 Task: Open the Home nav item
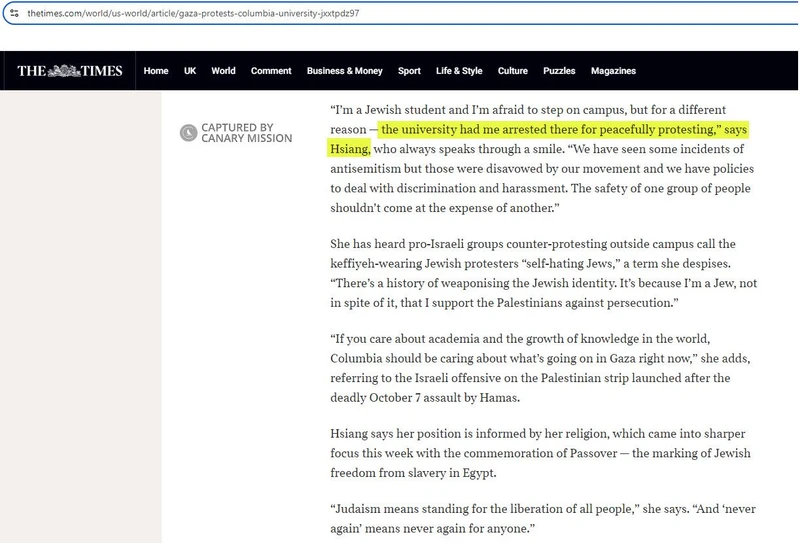click(x=156, y=71)
